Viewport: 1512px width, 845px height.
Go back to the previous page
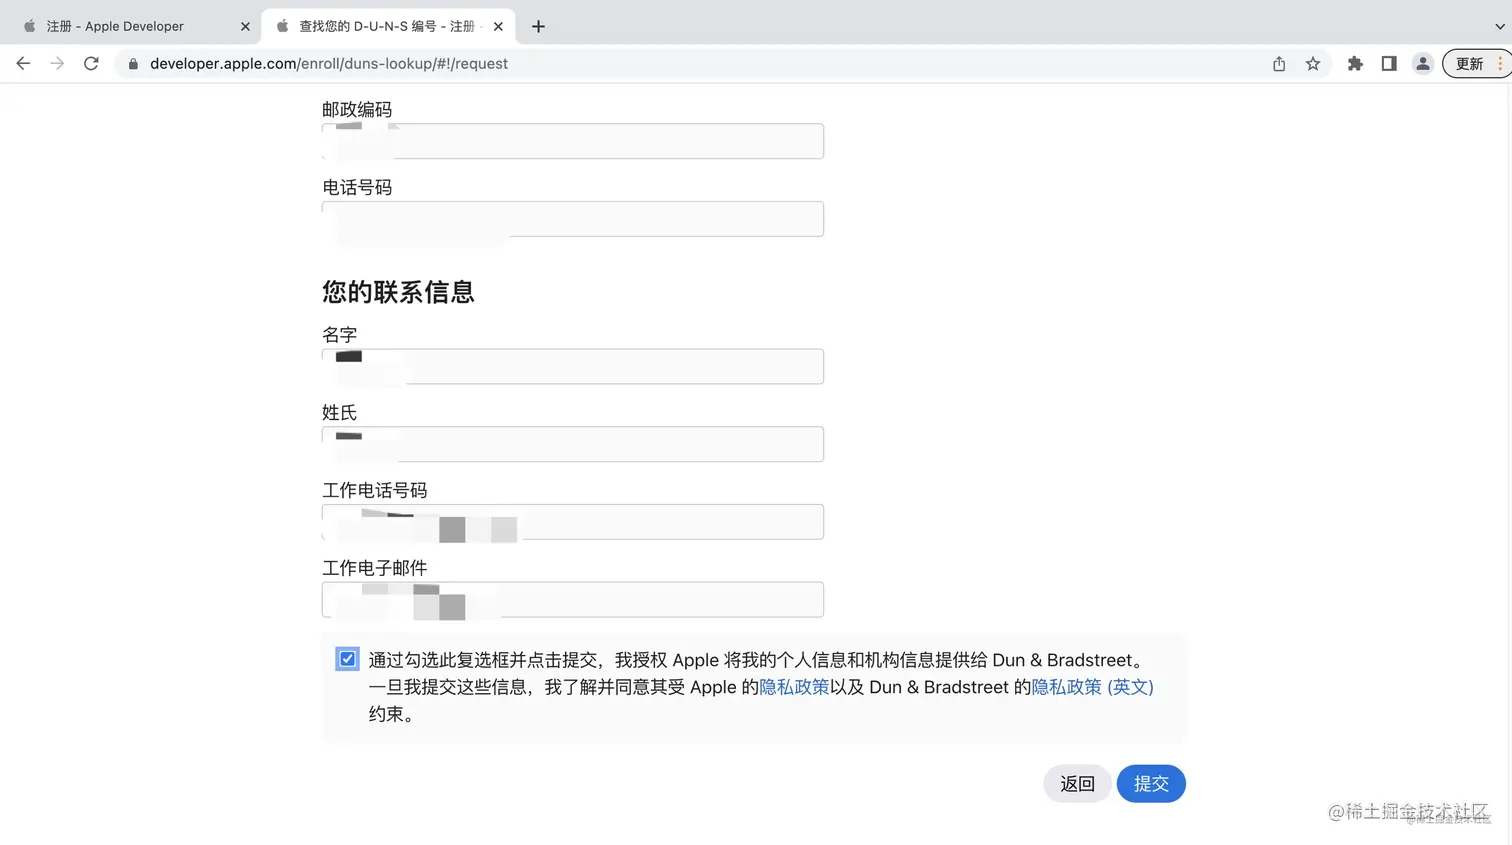[23, 64]
